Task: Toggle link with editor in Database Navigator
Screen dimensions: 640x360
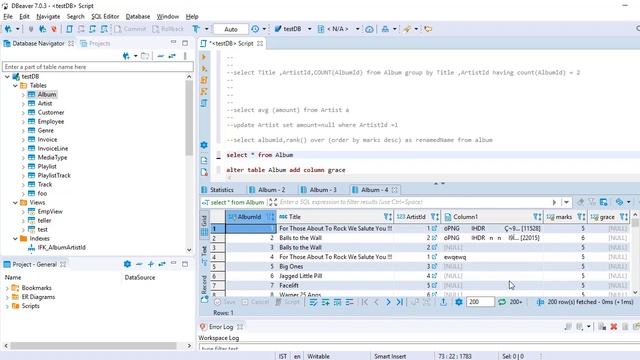Action: coord(172,56)
